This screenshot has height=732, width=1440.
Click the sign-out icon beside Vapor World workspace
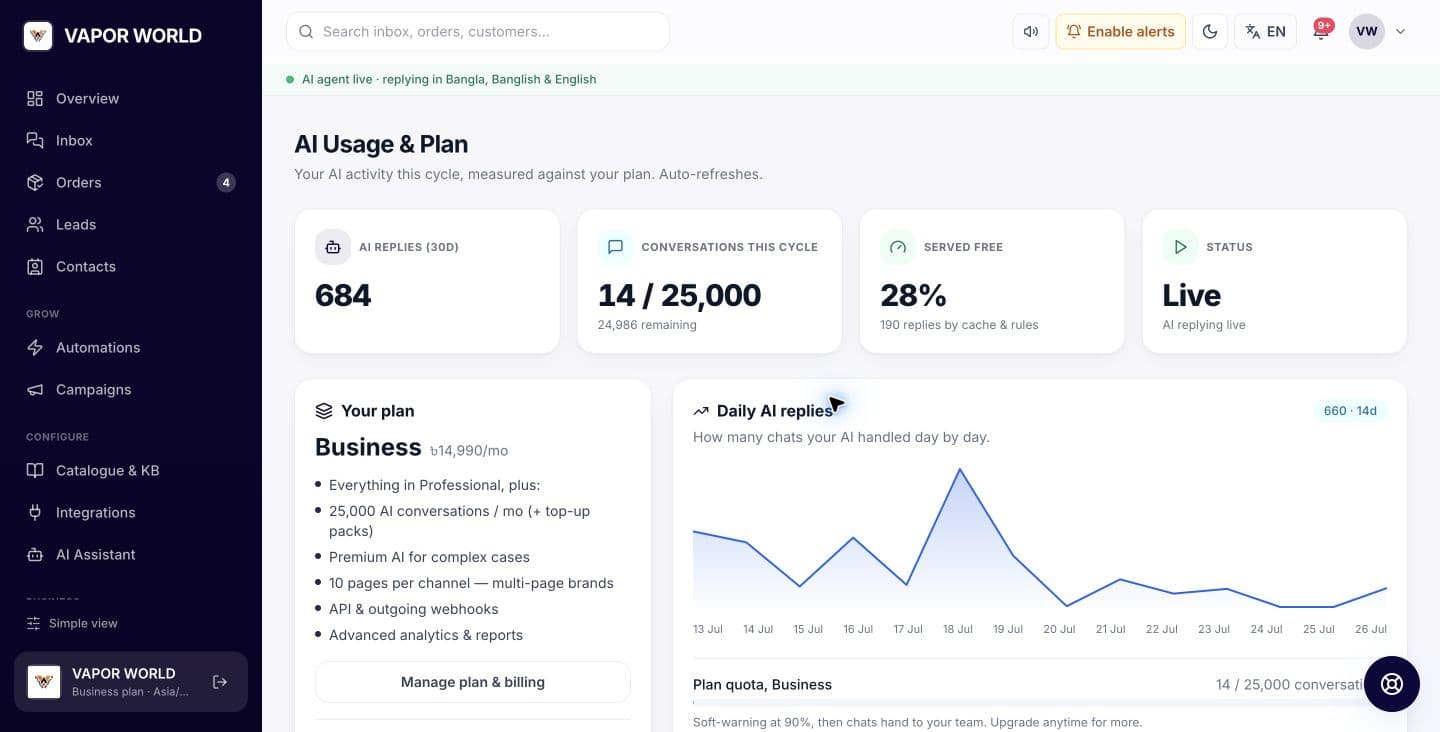point(220,682)
